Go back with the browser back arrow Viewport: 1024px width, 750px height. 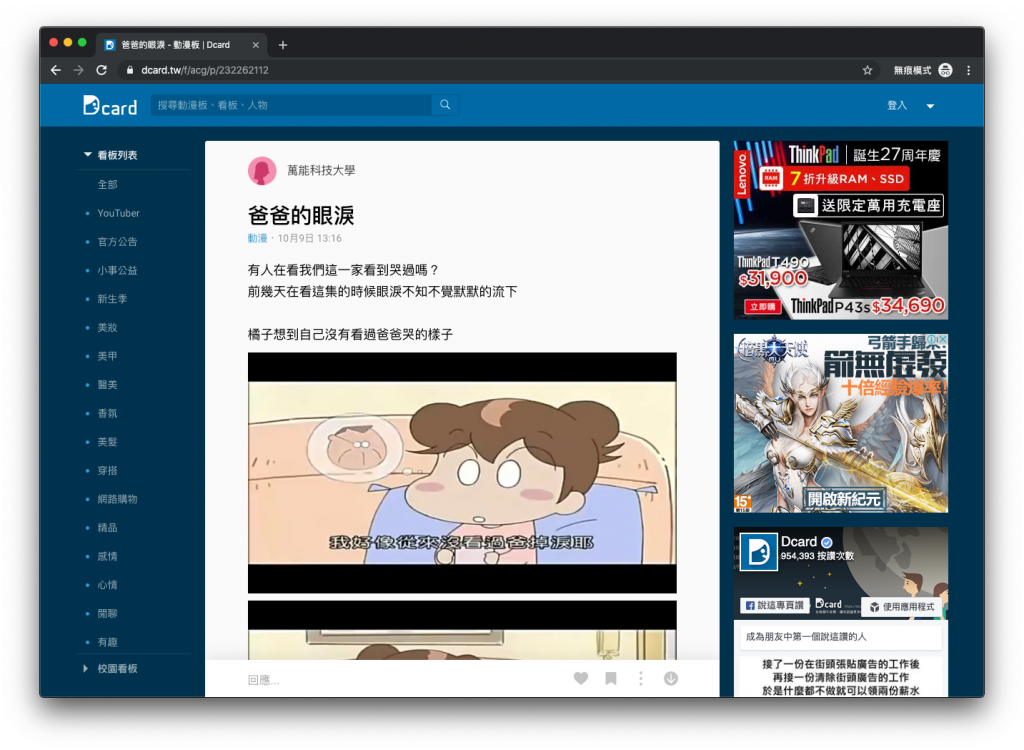tap(56, 70)
